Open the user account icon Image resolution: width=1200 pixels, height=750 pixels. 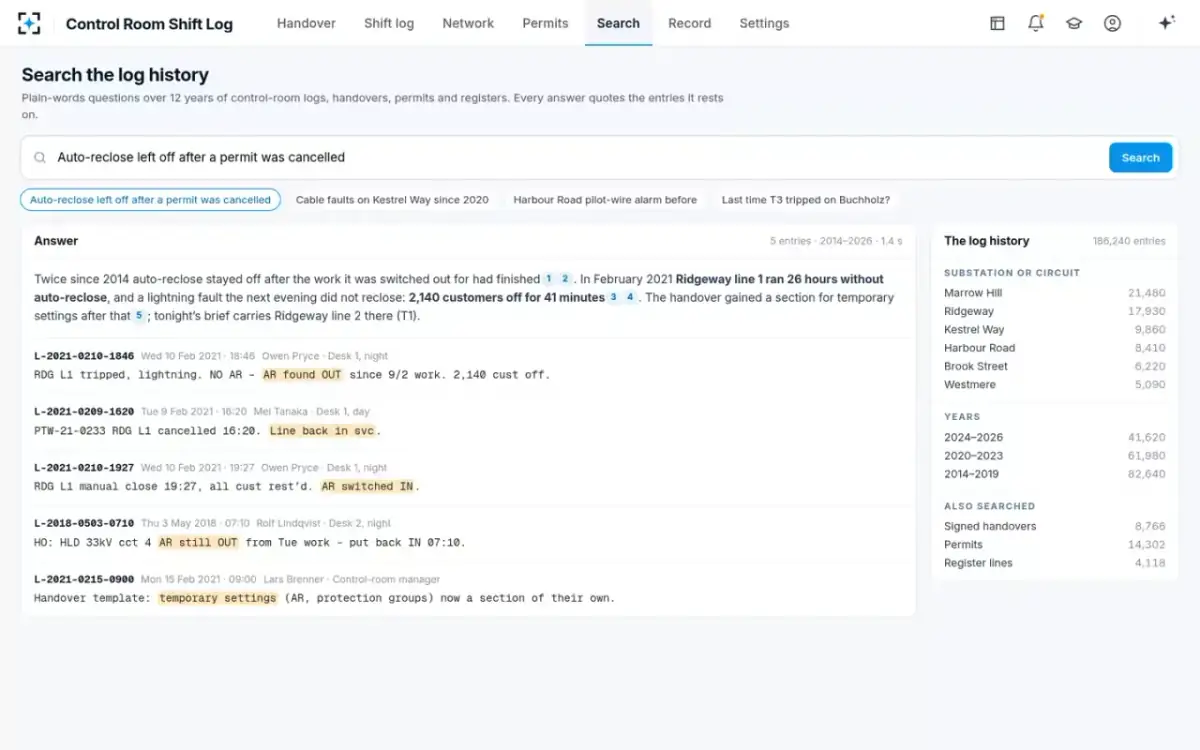tap(1112, 23)
